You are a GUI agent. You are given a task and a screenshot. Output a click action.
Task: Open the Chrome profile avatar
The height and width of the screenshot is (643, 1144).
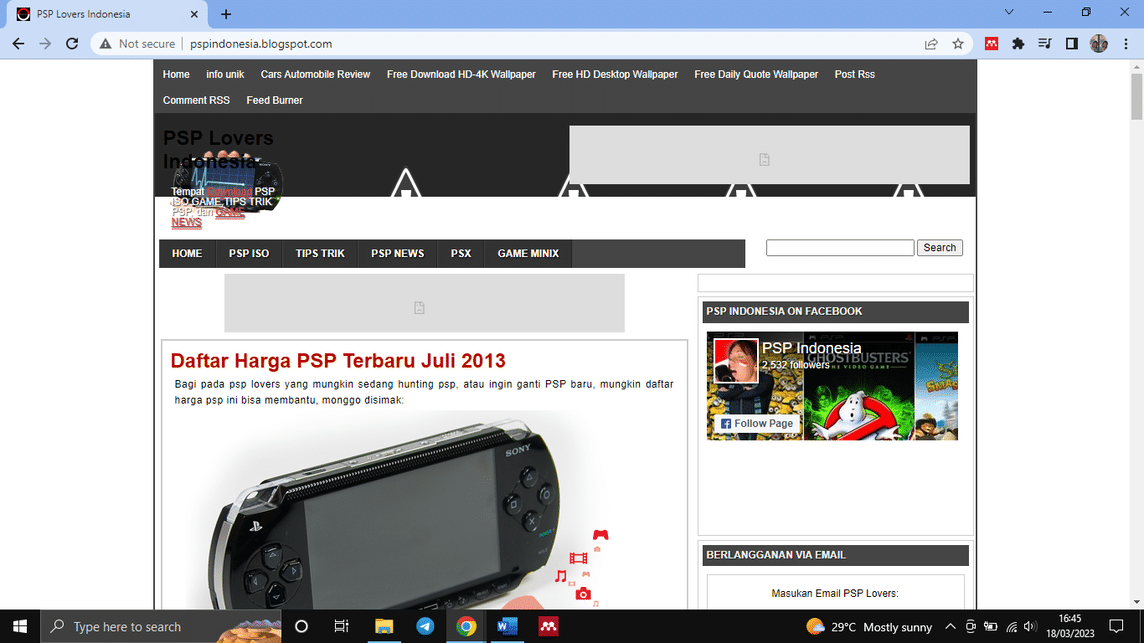[1099, 44]
